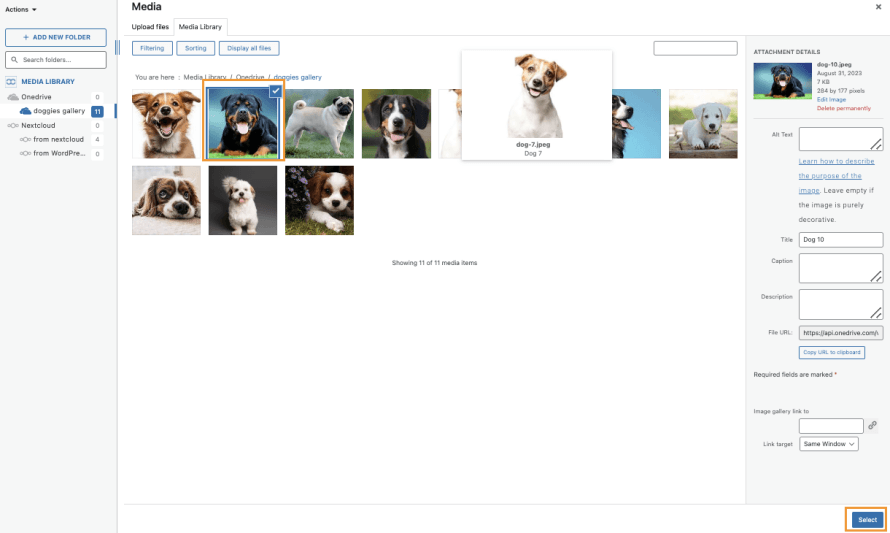Select the dog-7.jpeg hover preview
This screenshot has width=890, height=533.
point(536,105)
